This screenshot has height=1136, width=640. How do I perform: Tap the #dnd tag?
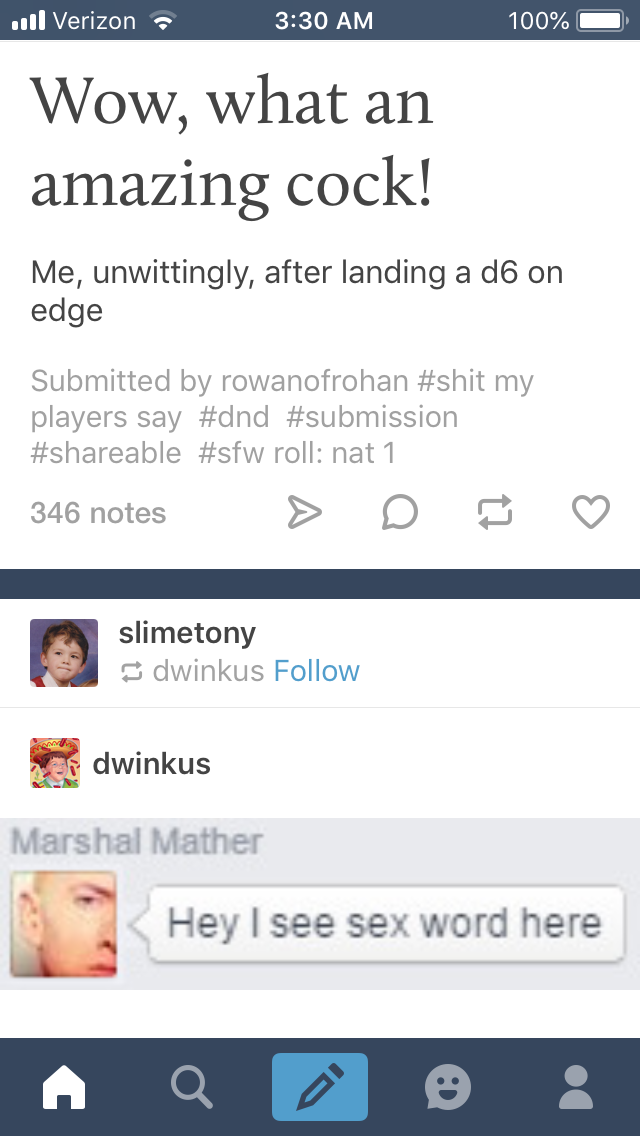(233, 417)
